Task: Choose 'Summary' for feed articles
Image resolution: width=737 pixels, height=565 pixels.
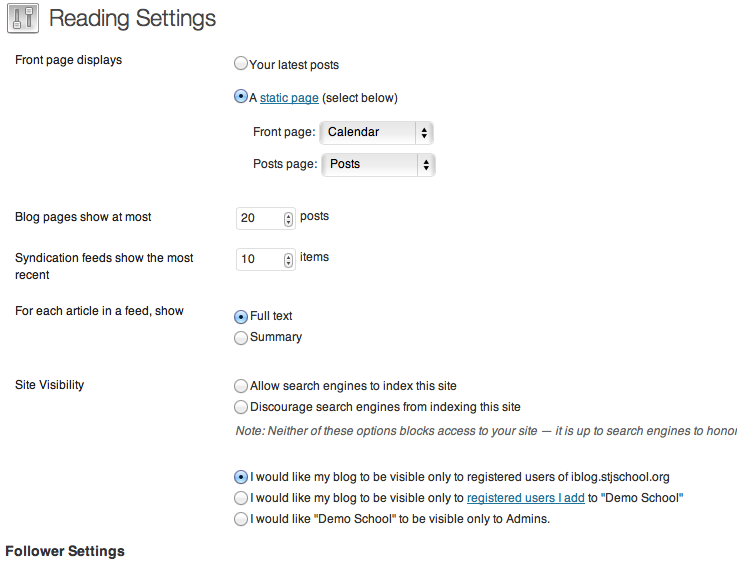Action: [x=241, y=338]
